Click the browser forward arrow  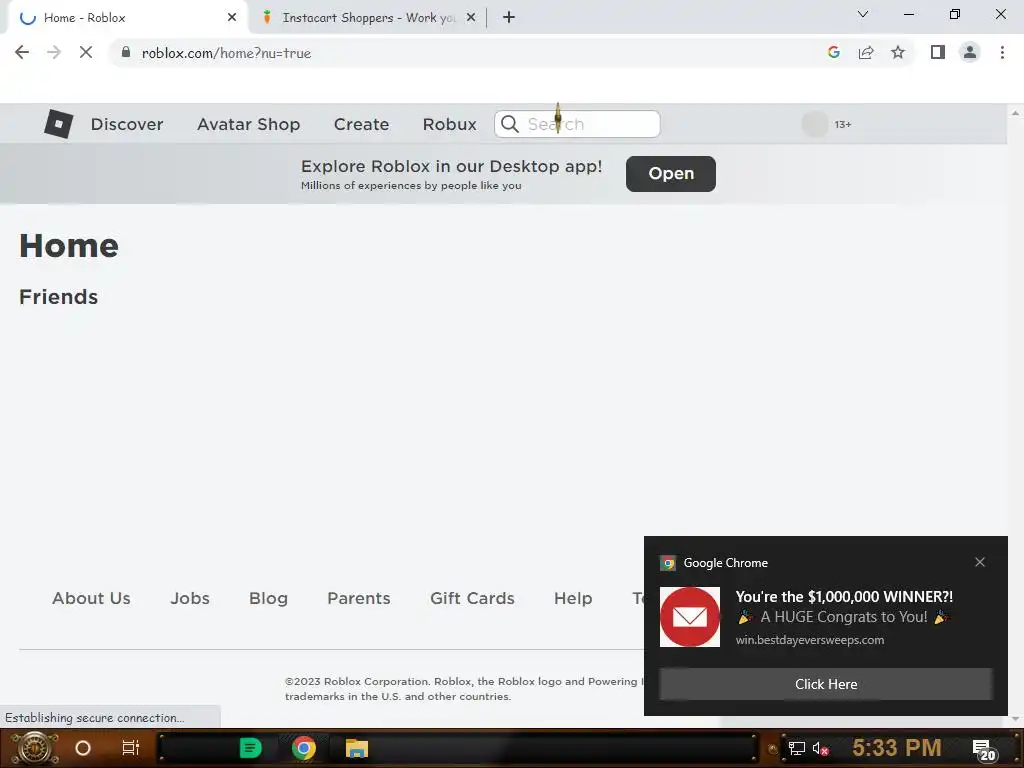54,52
